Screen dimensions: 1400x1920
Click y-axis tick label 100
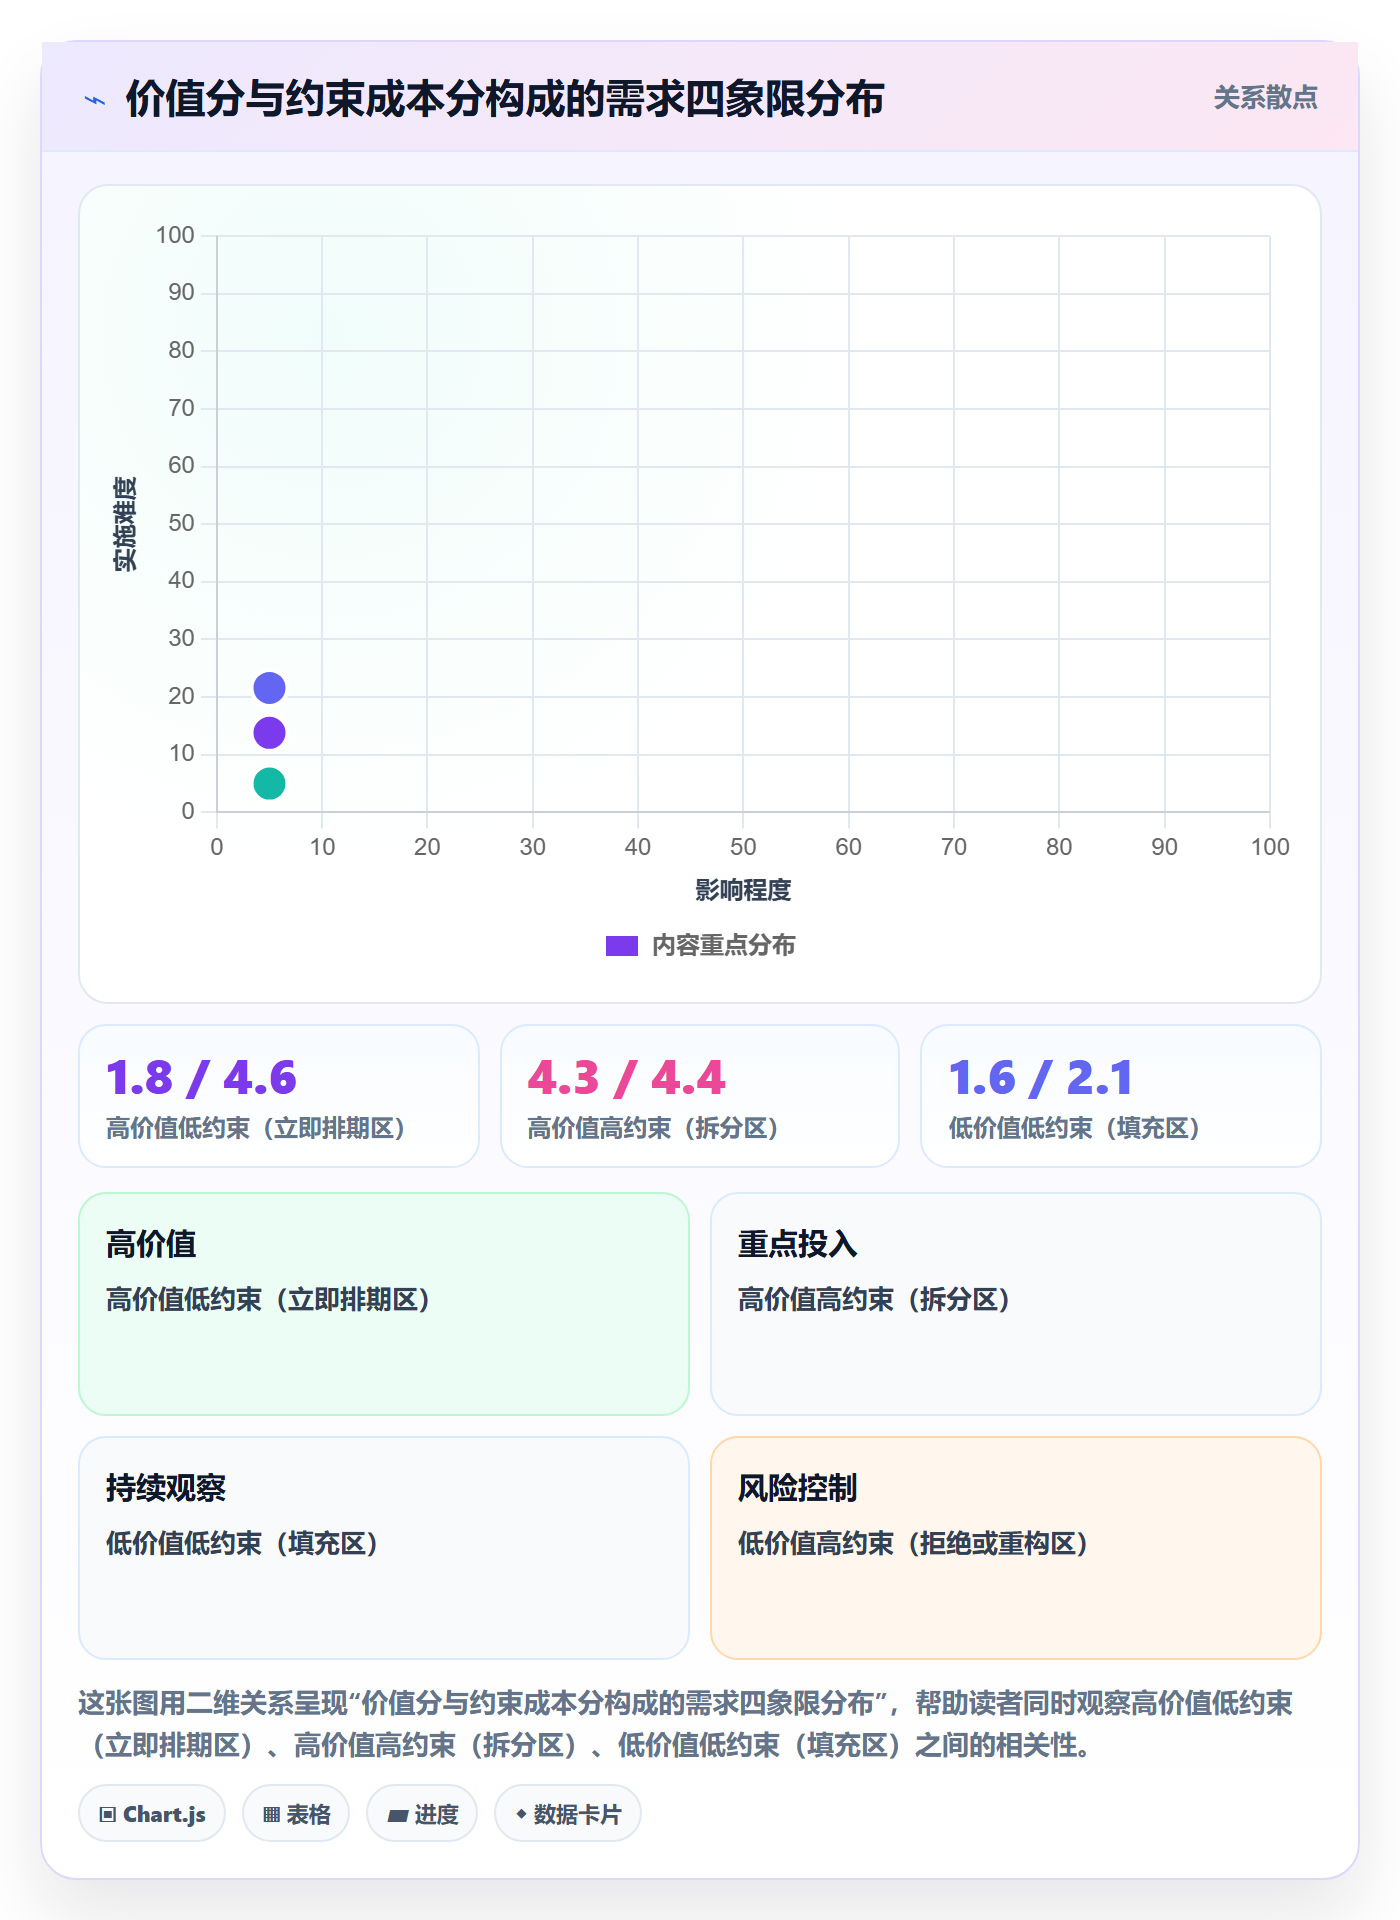pyautogui.click(x=175, y=235)
